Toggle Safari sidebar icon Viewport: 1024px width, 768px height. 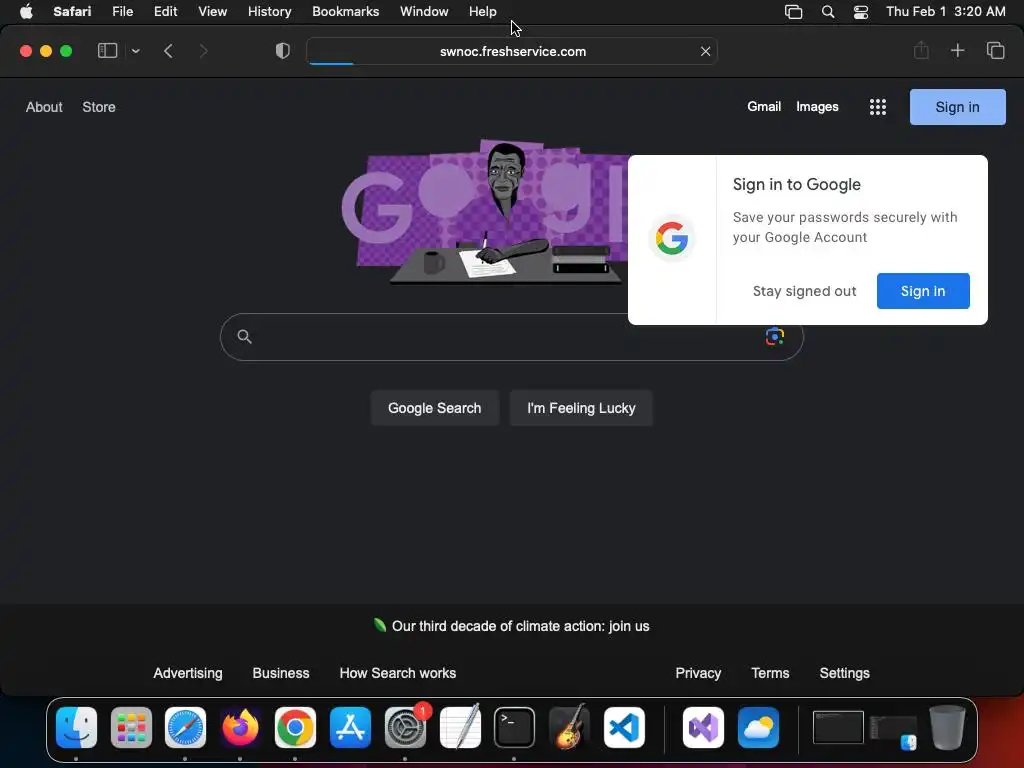pos(107,51)
